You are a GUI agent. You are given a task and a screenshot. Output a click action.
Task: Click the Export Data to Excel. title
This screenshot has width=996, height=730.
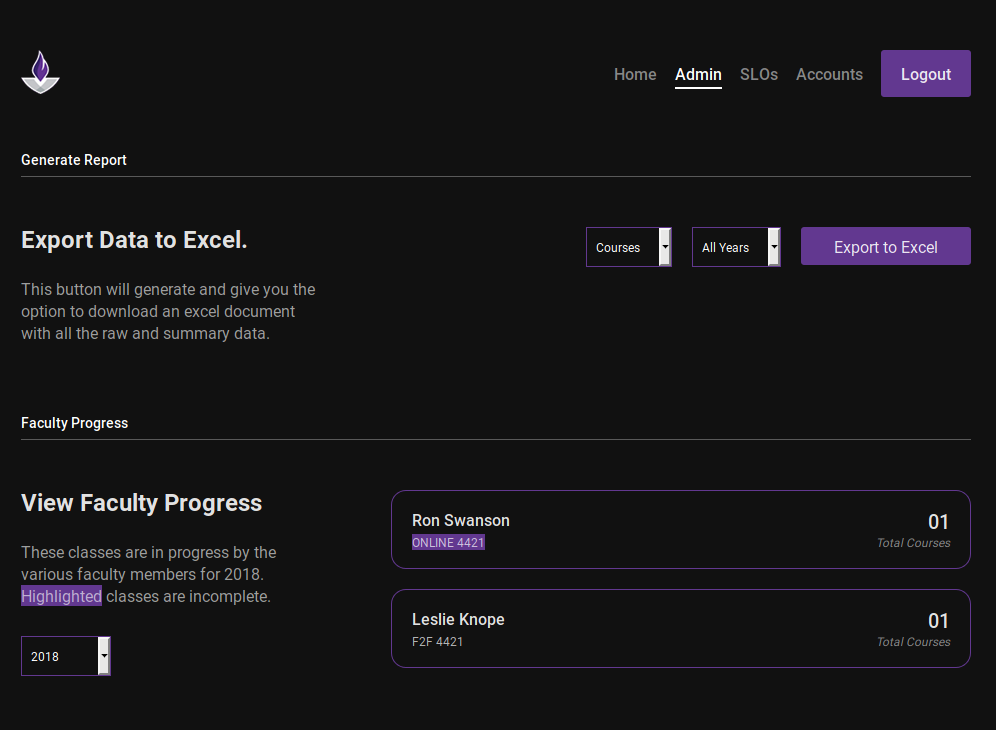tap(134, 240)
